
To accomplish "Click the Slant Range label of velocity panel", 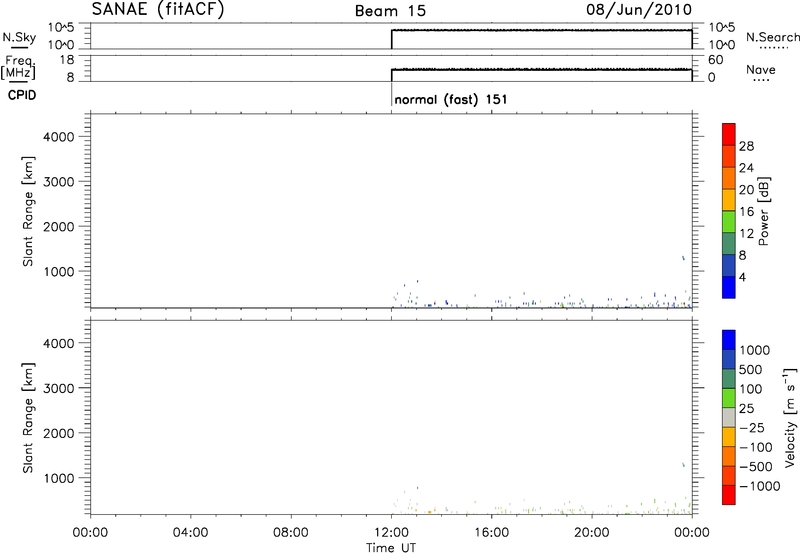I will click(x=28, y=418).
